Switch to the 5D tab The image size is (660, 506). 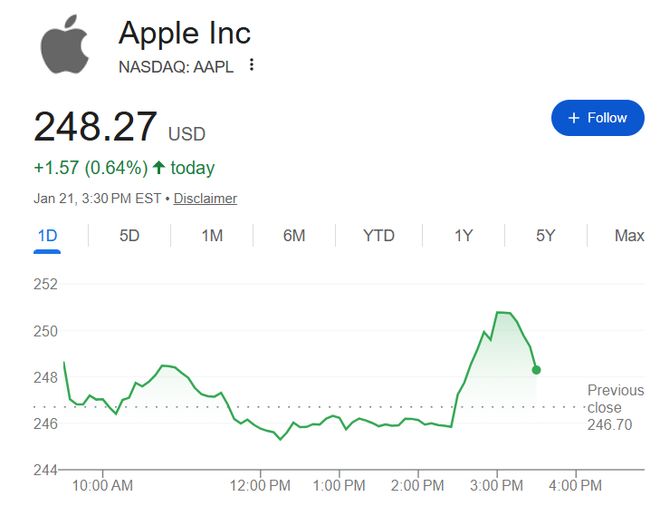(130, 236)
